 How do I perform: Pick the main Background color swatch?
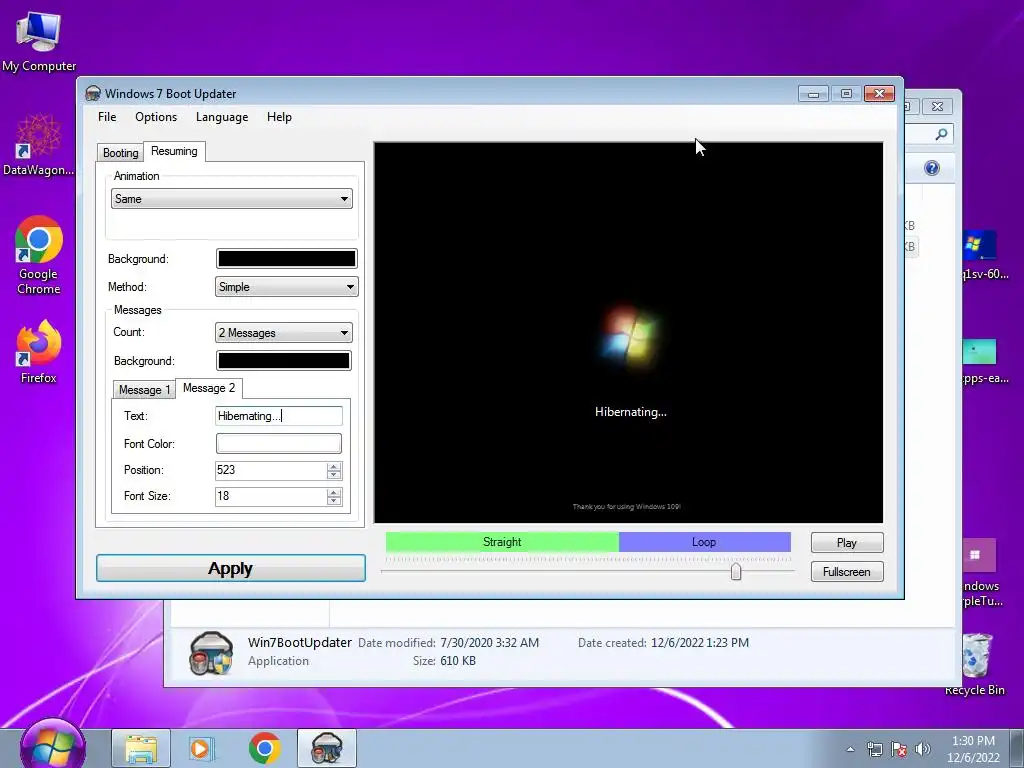(x=287, y=259)
